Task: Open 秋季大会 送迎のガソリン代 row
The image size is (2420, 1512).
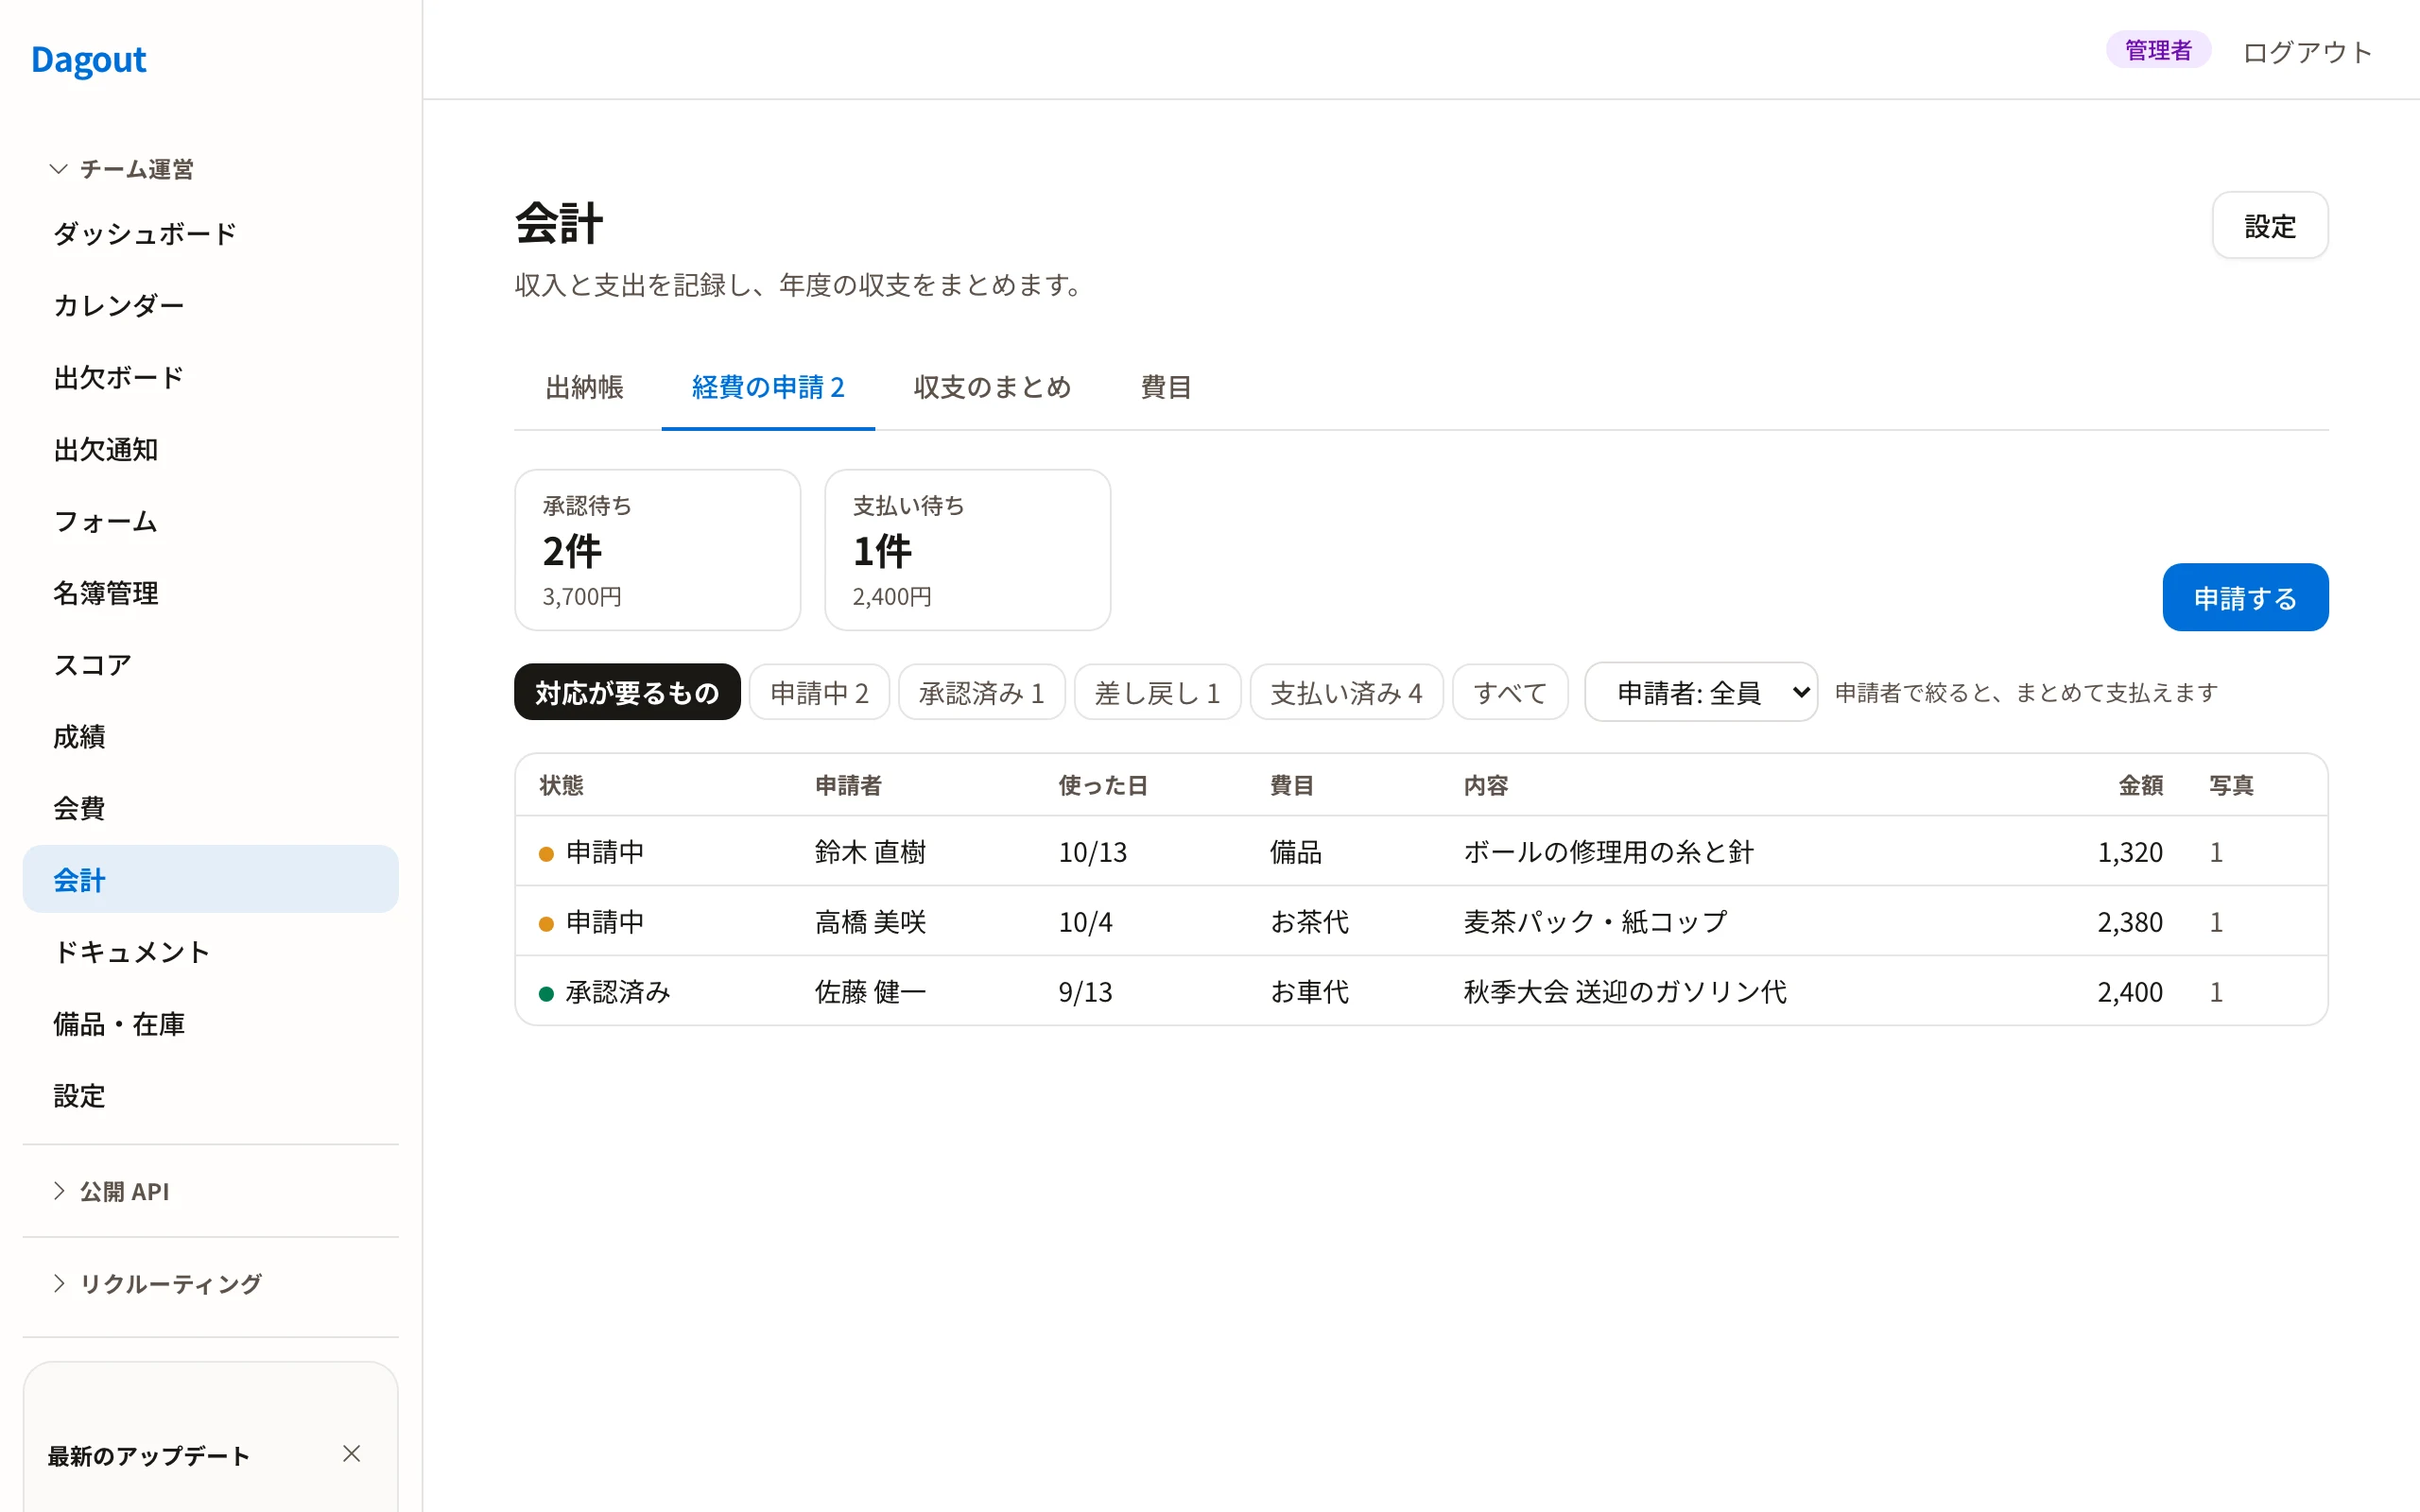Action: coord(1421,991)
